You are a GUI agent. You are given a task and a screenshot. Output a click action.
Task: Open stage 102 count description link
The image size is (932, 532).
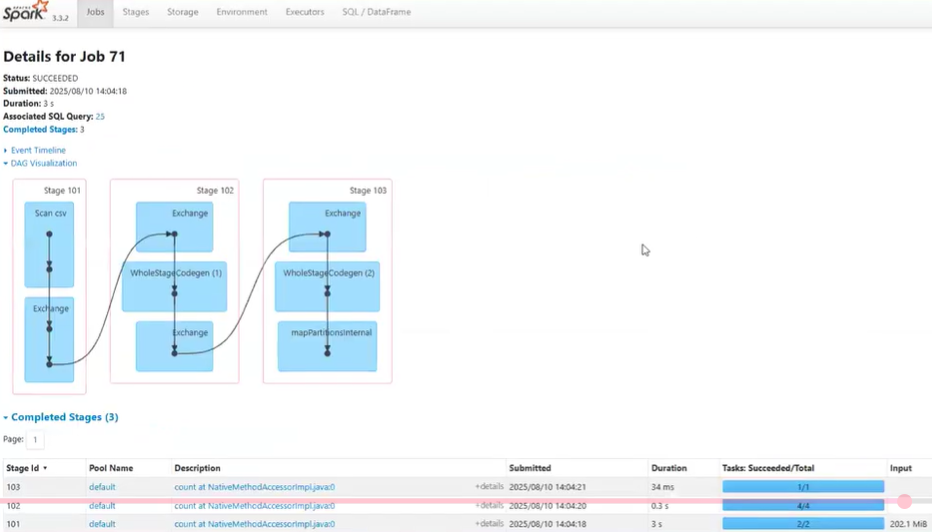click(254, 506)
